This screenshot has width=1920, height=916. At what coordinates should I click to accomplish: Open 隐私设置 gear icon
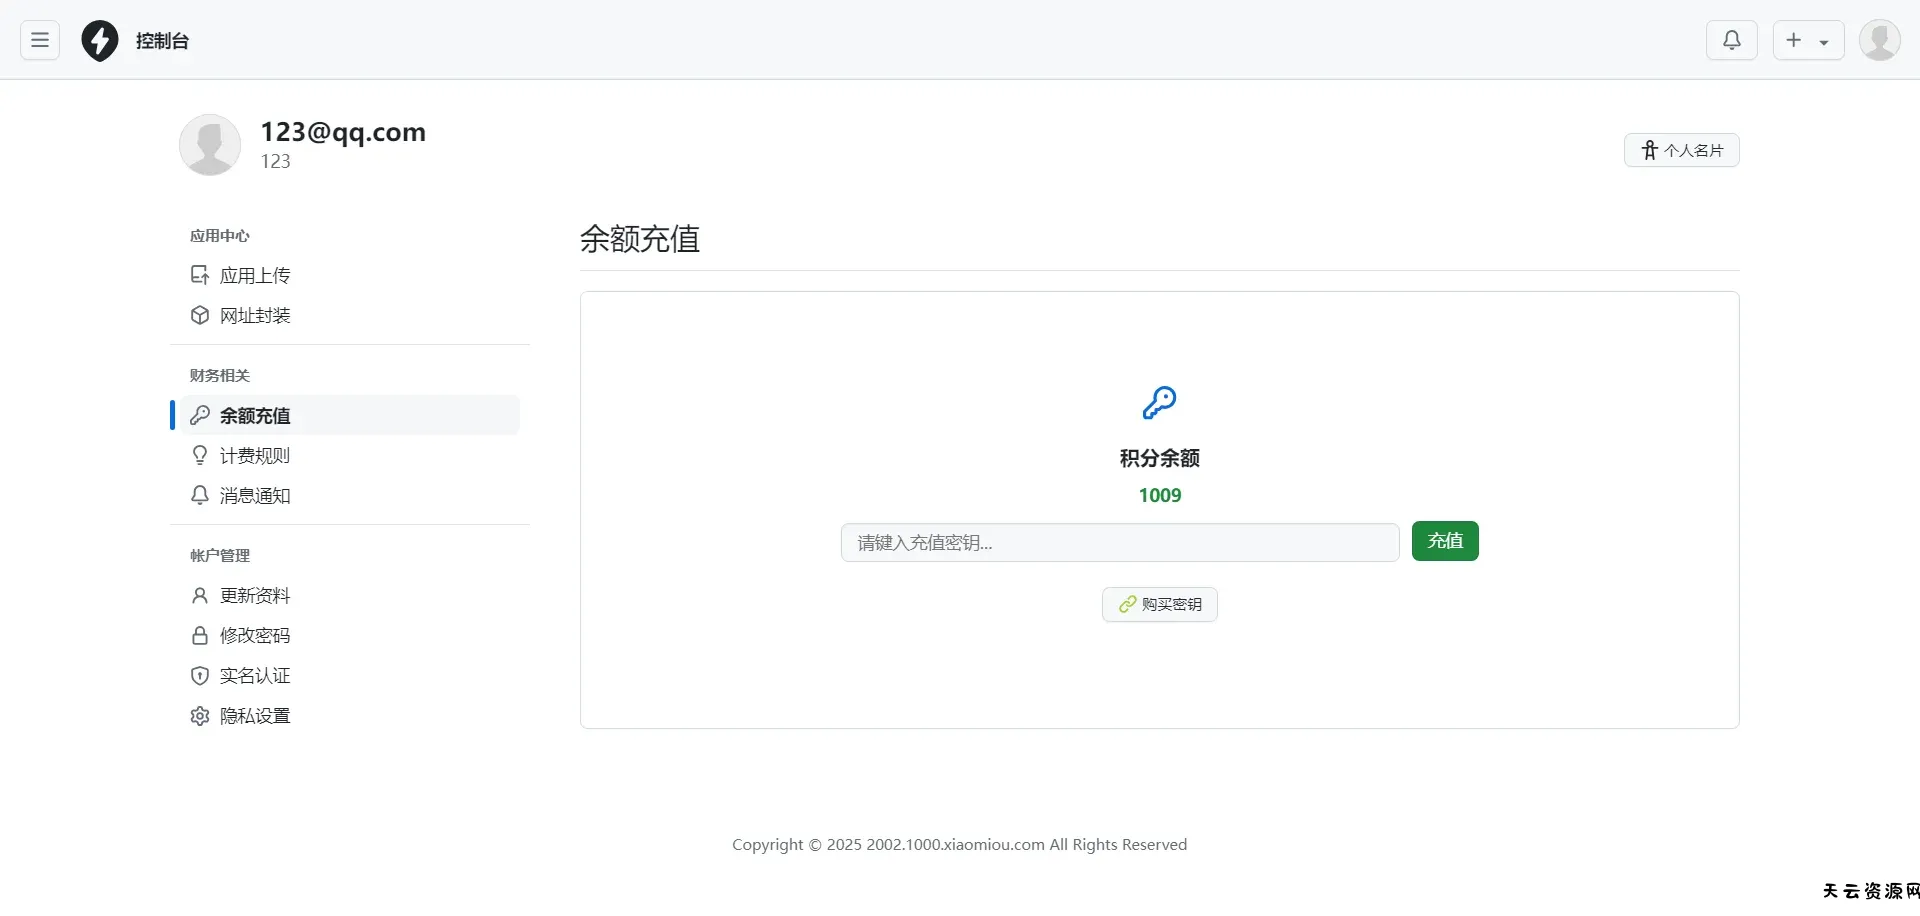point(200,716)
